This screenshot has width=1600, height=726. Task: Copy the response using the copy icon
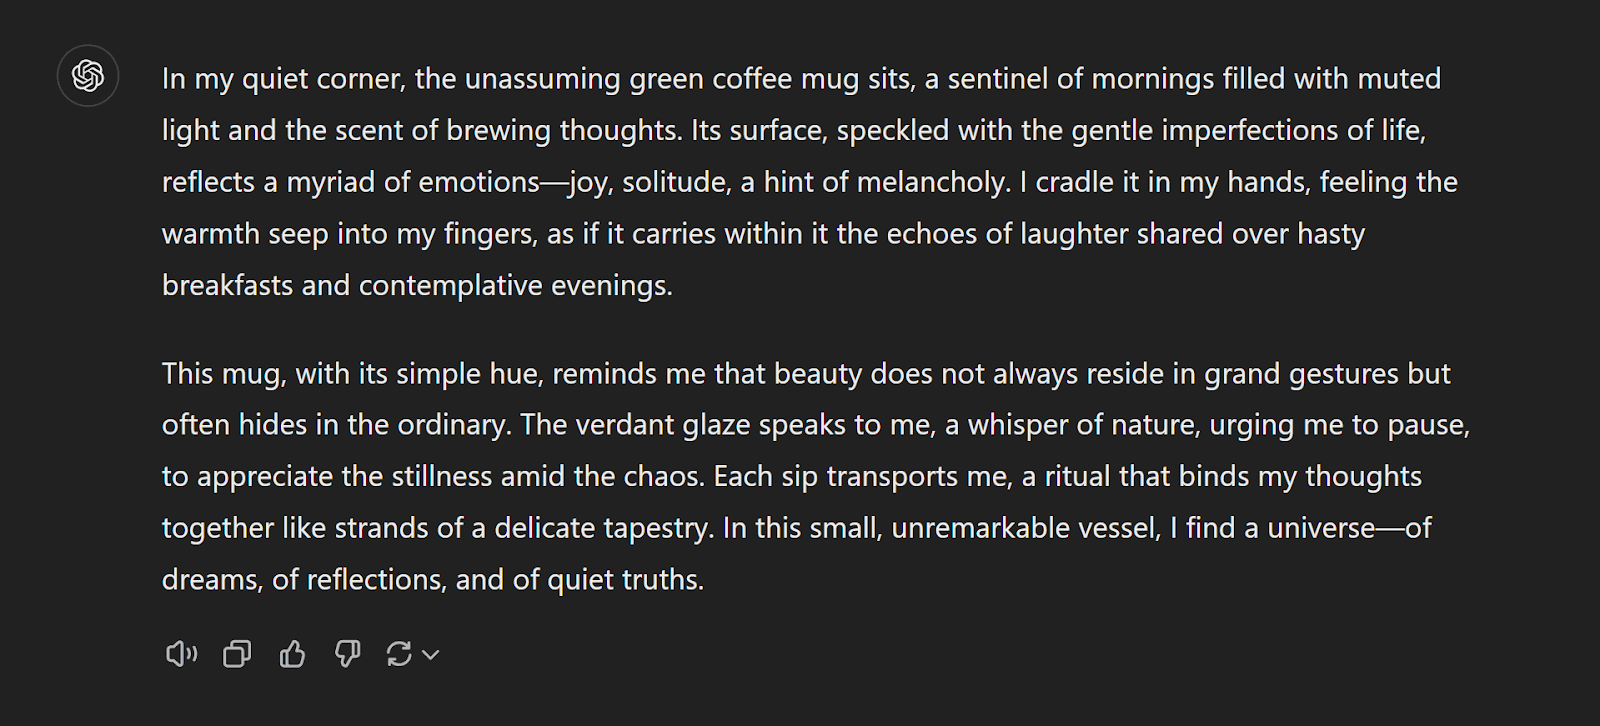pos(237,654)
